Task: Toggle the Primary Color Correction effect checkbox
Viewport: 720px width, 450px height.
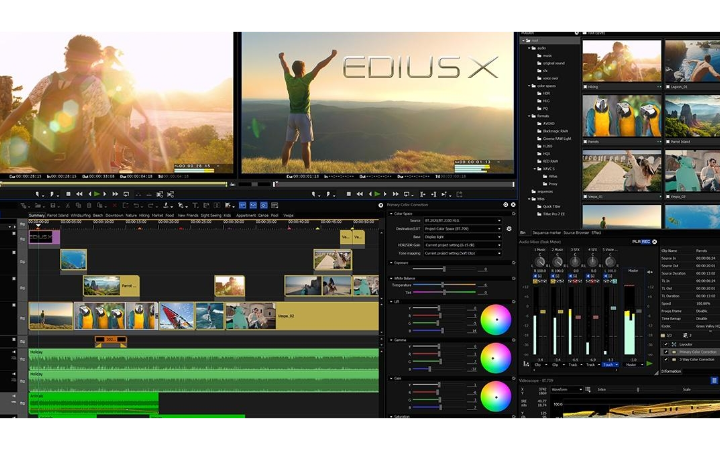Action: point(667,352)
